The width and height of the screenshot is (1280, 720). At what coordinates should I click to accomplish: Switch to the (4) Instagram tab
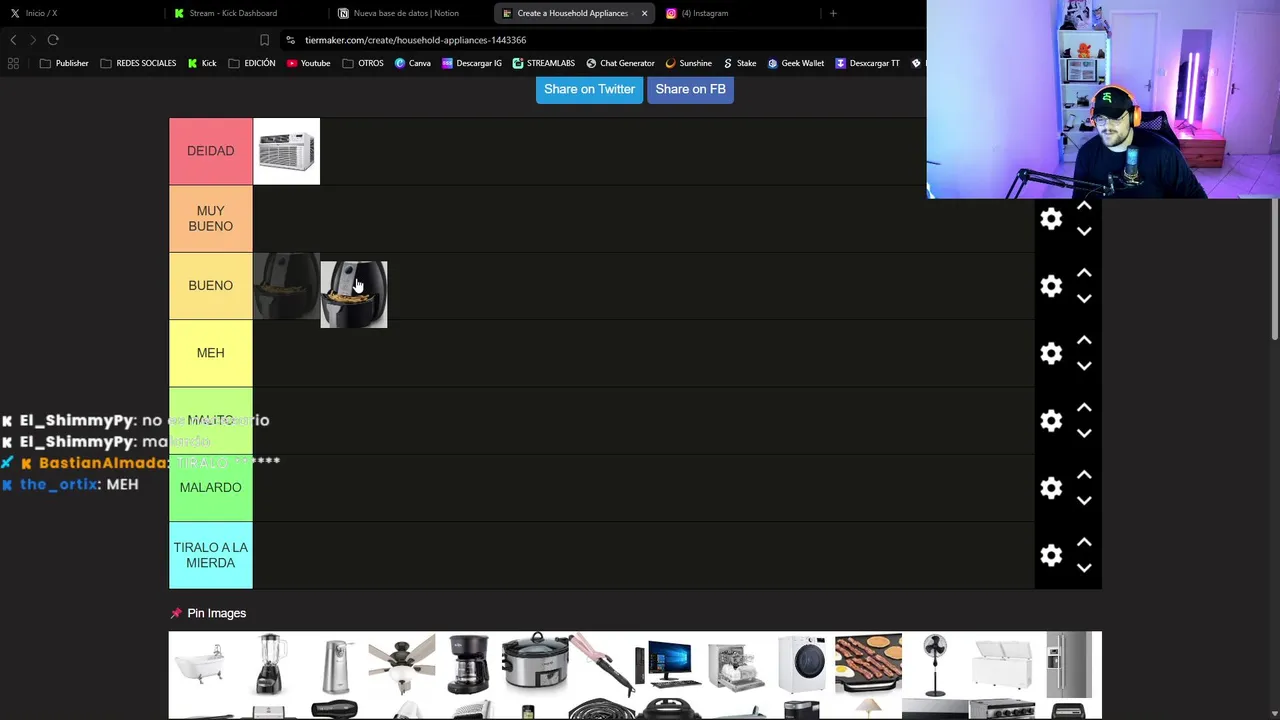tap(739, 13)
